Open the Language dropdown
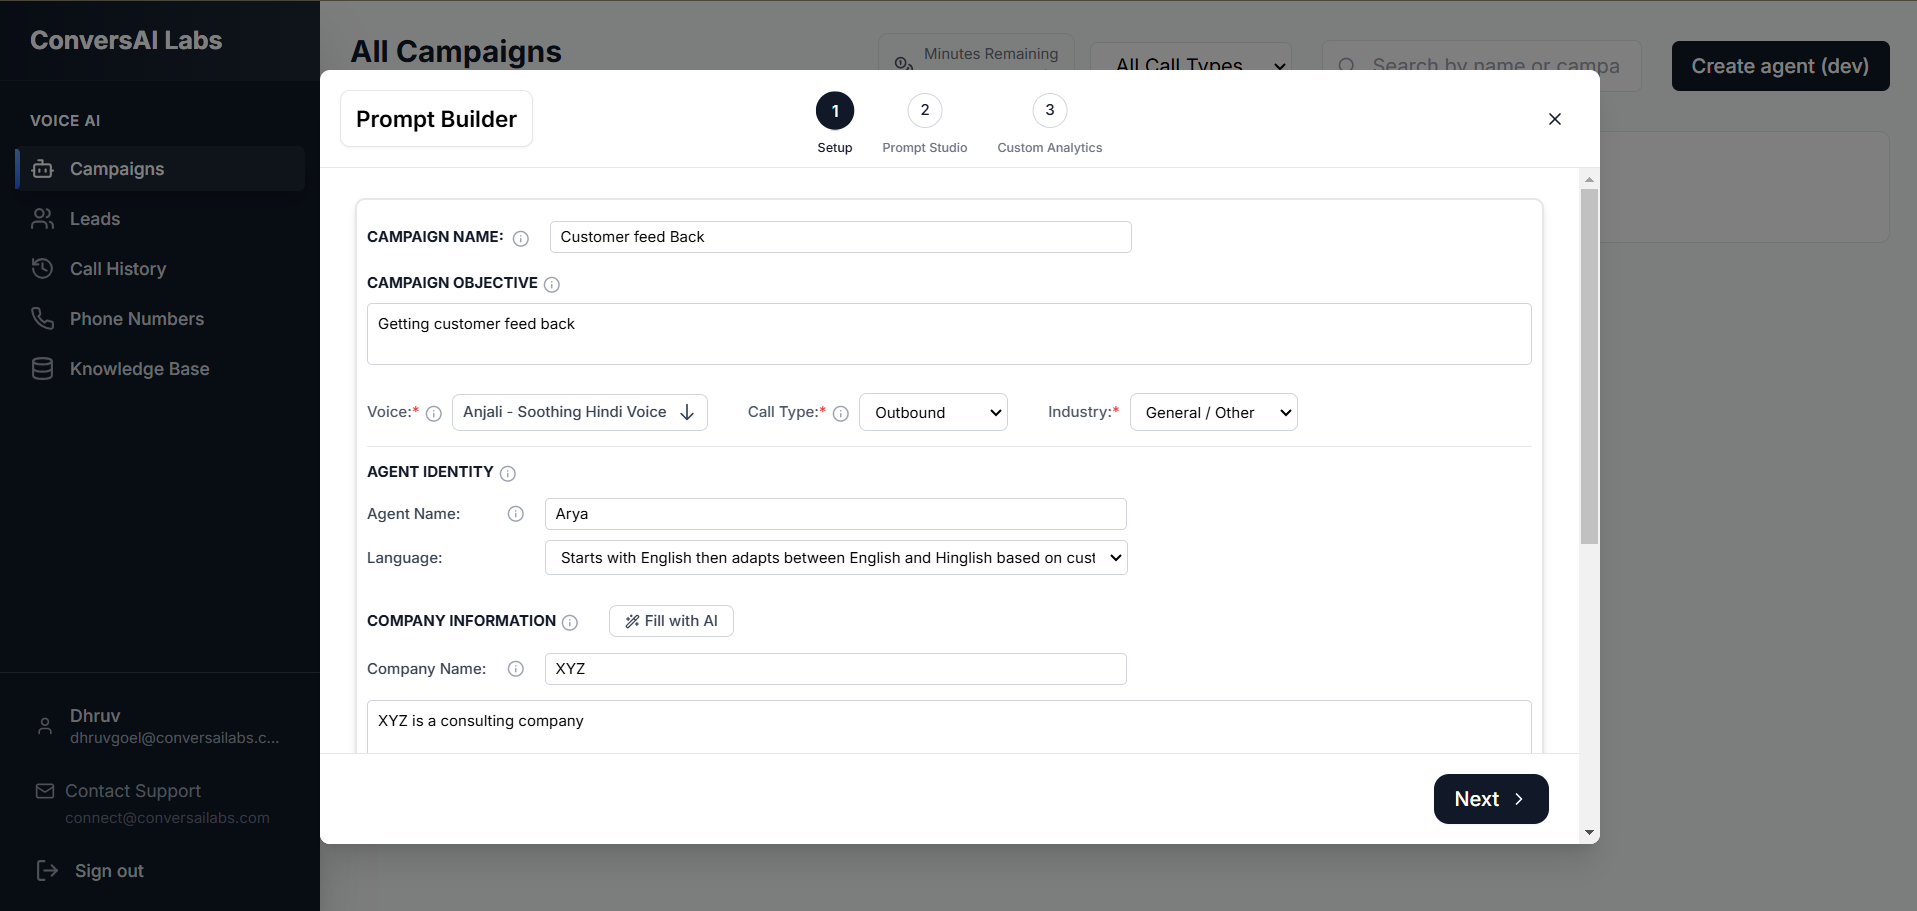 pyautogui.click(x=836, y=558)
